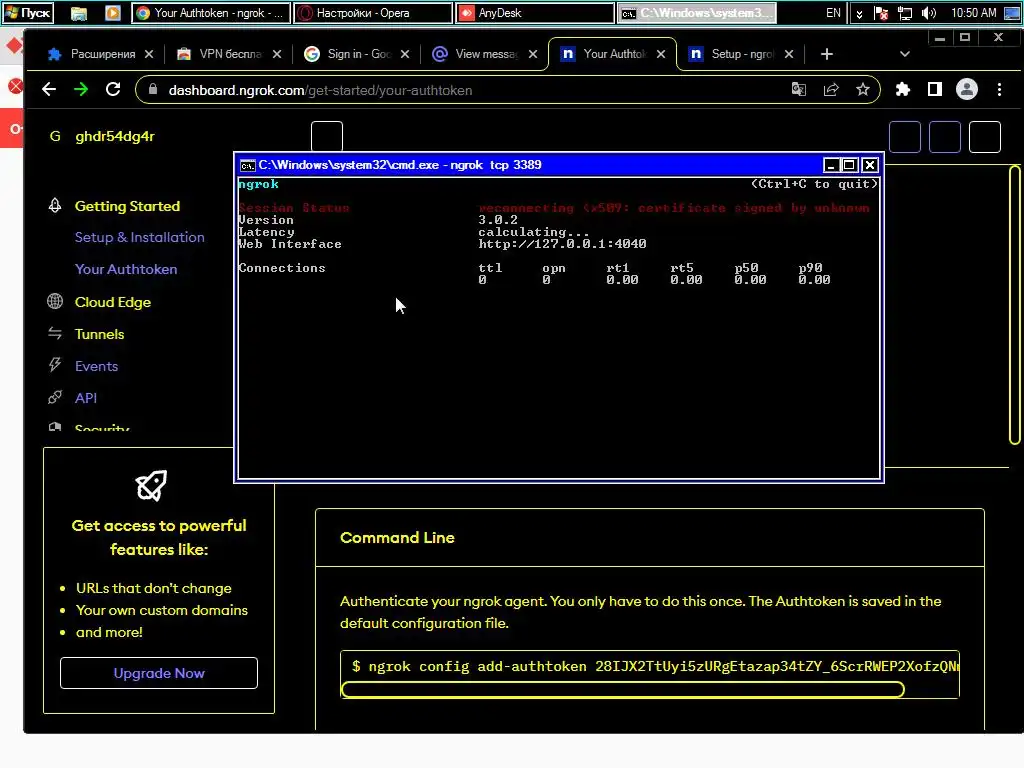Click the site lock icon in address bar
This screenshot has height=768, width=1024.
click(153, 89)
